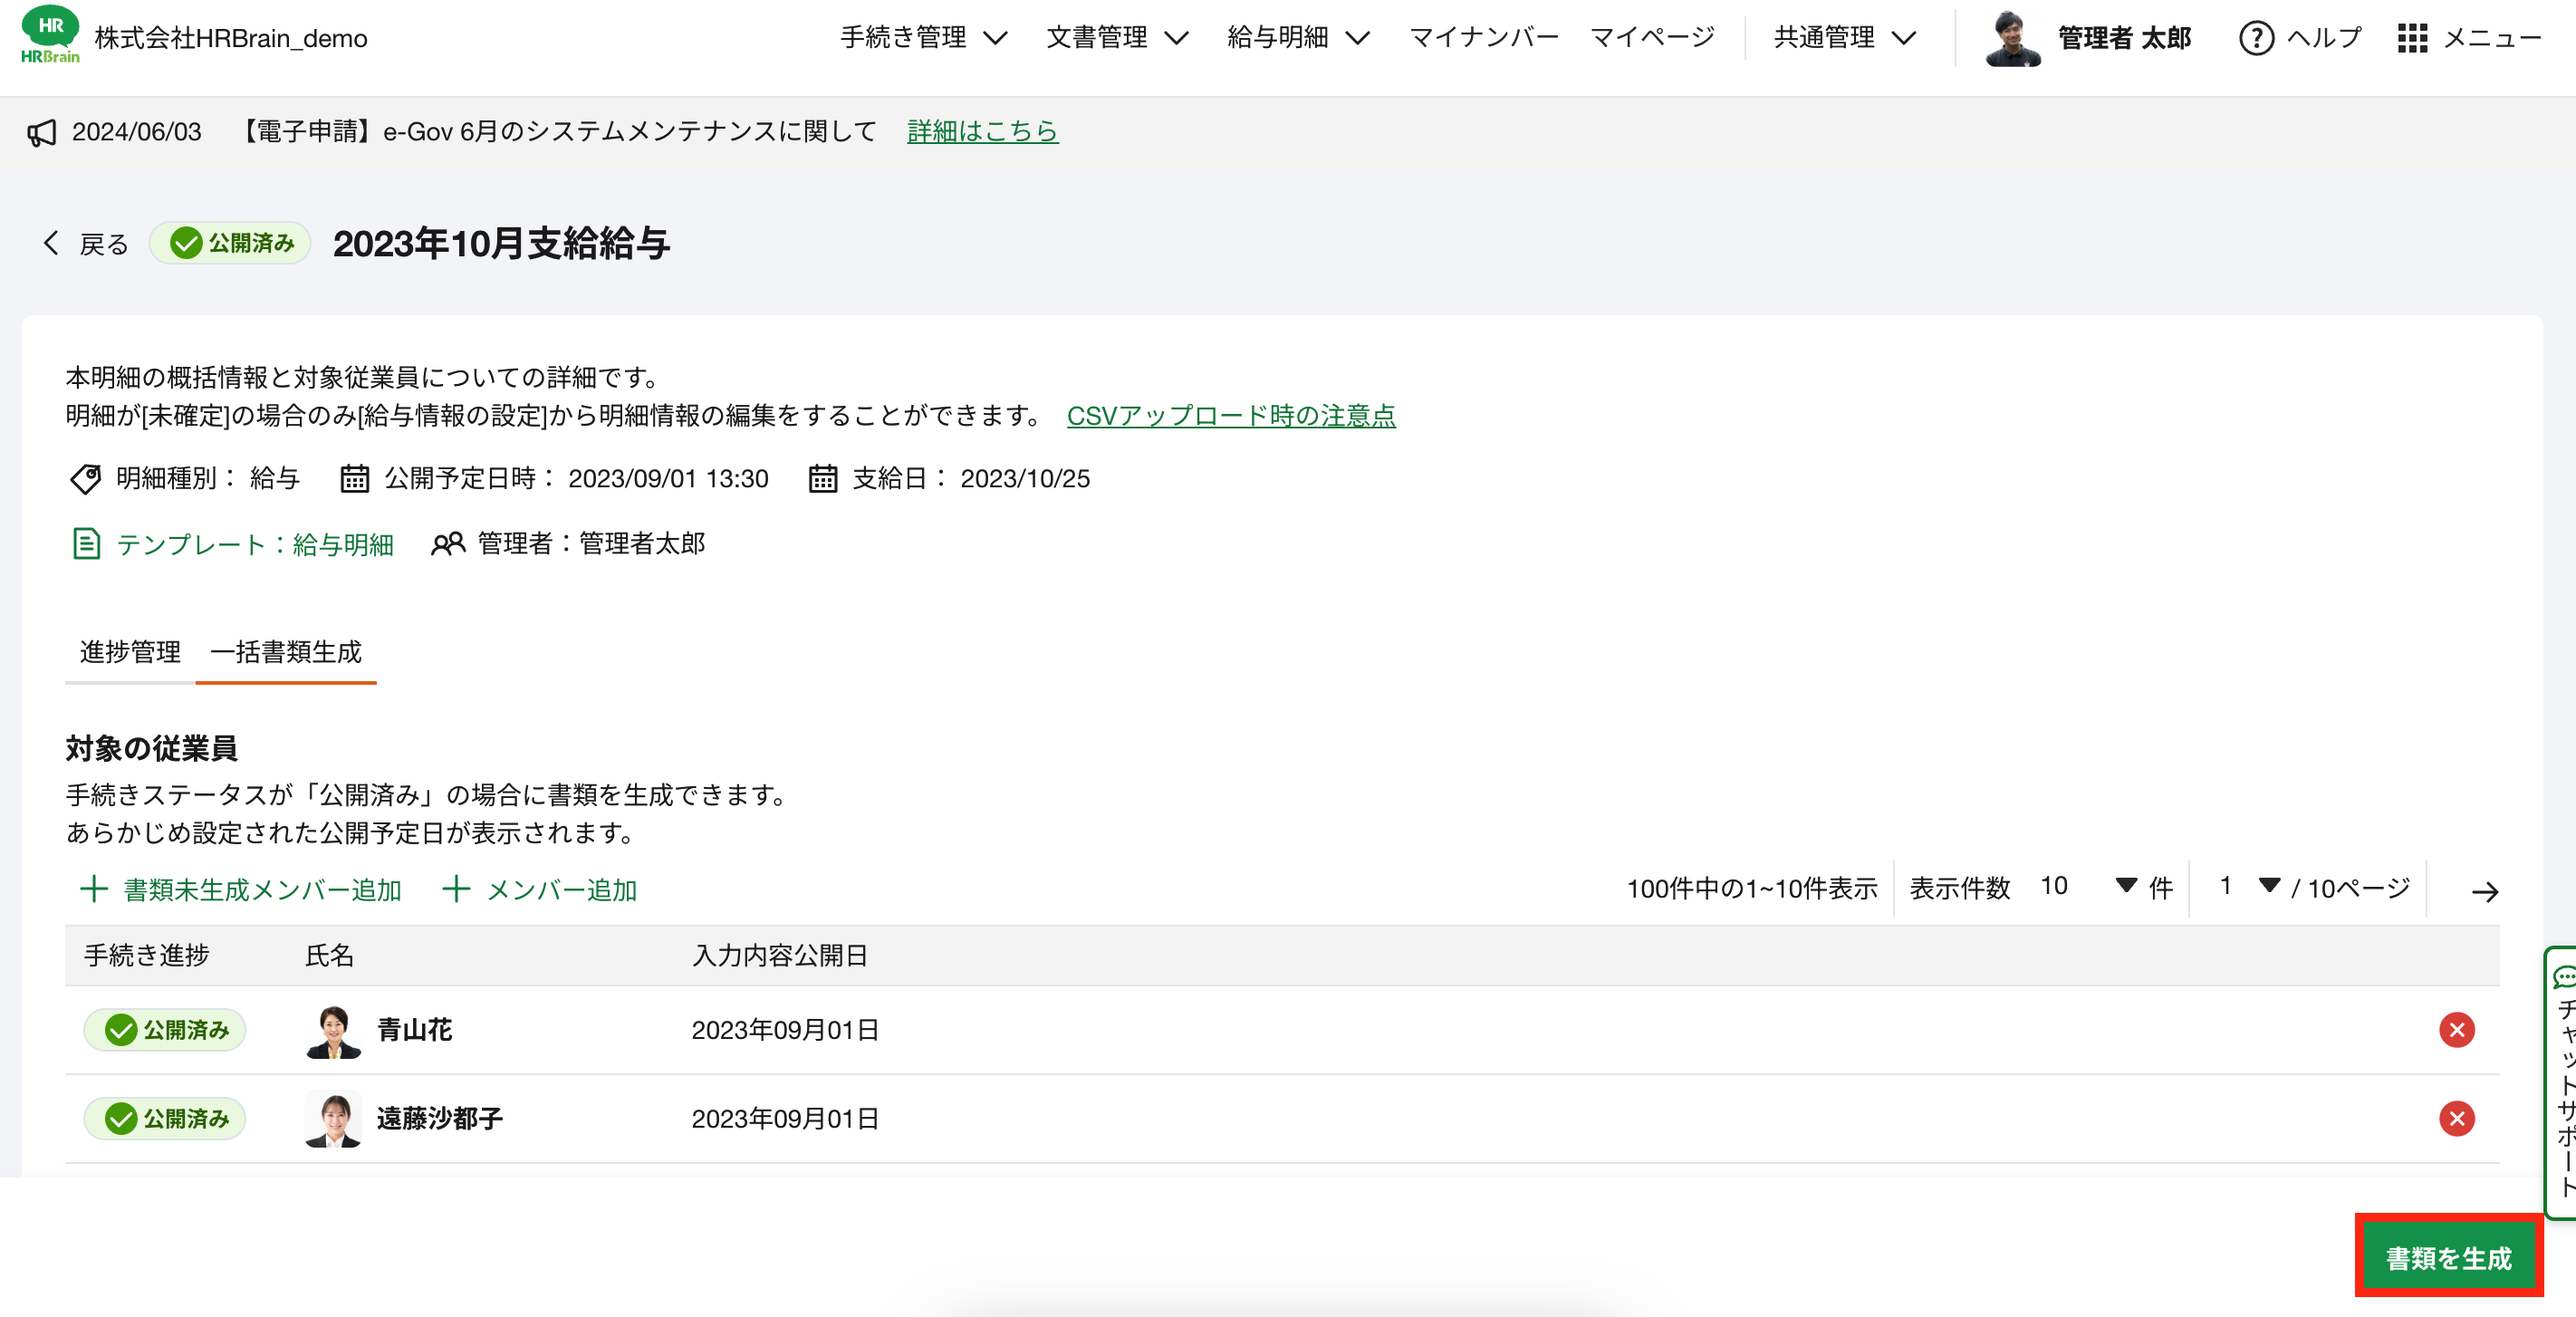
Task: Click the template document icon
Action: [86, 544]
